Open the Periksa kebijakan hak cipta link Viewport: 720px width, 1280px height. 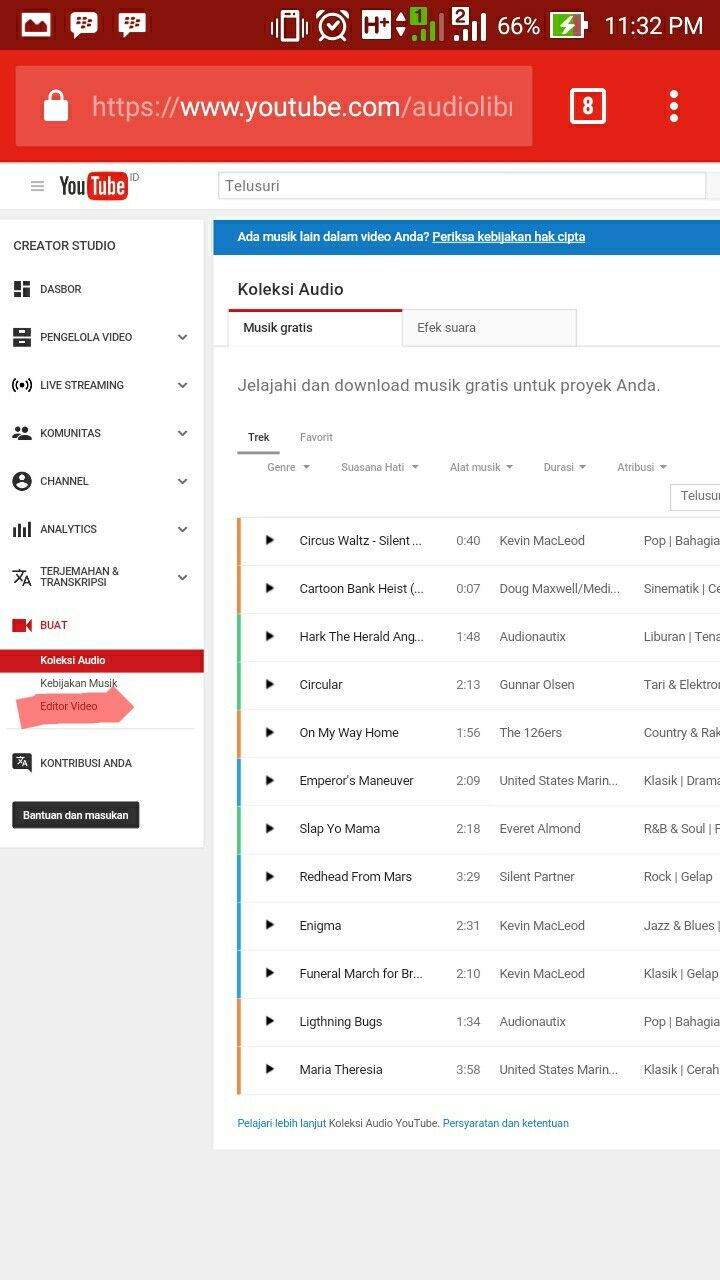(508, 237)
